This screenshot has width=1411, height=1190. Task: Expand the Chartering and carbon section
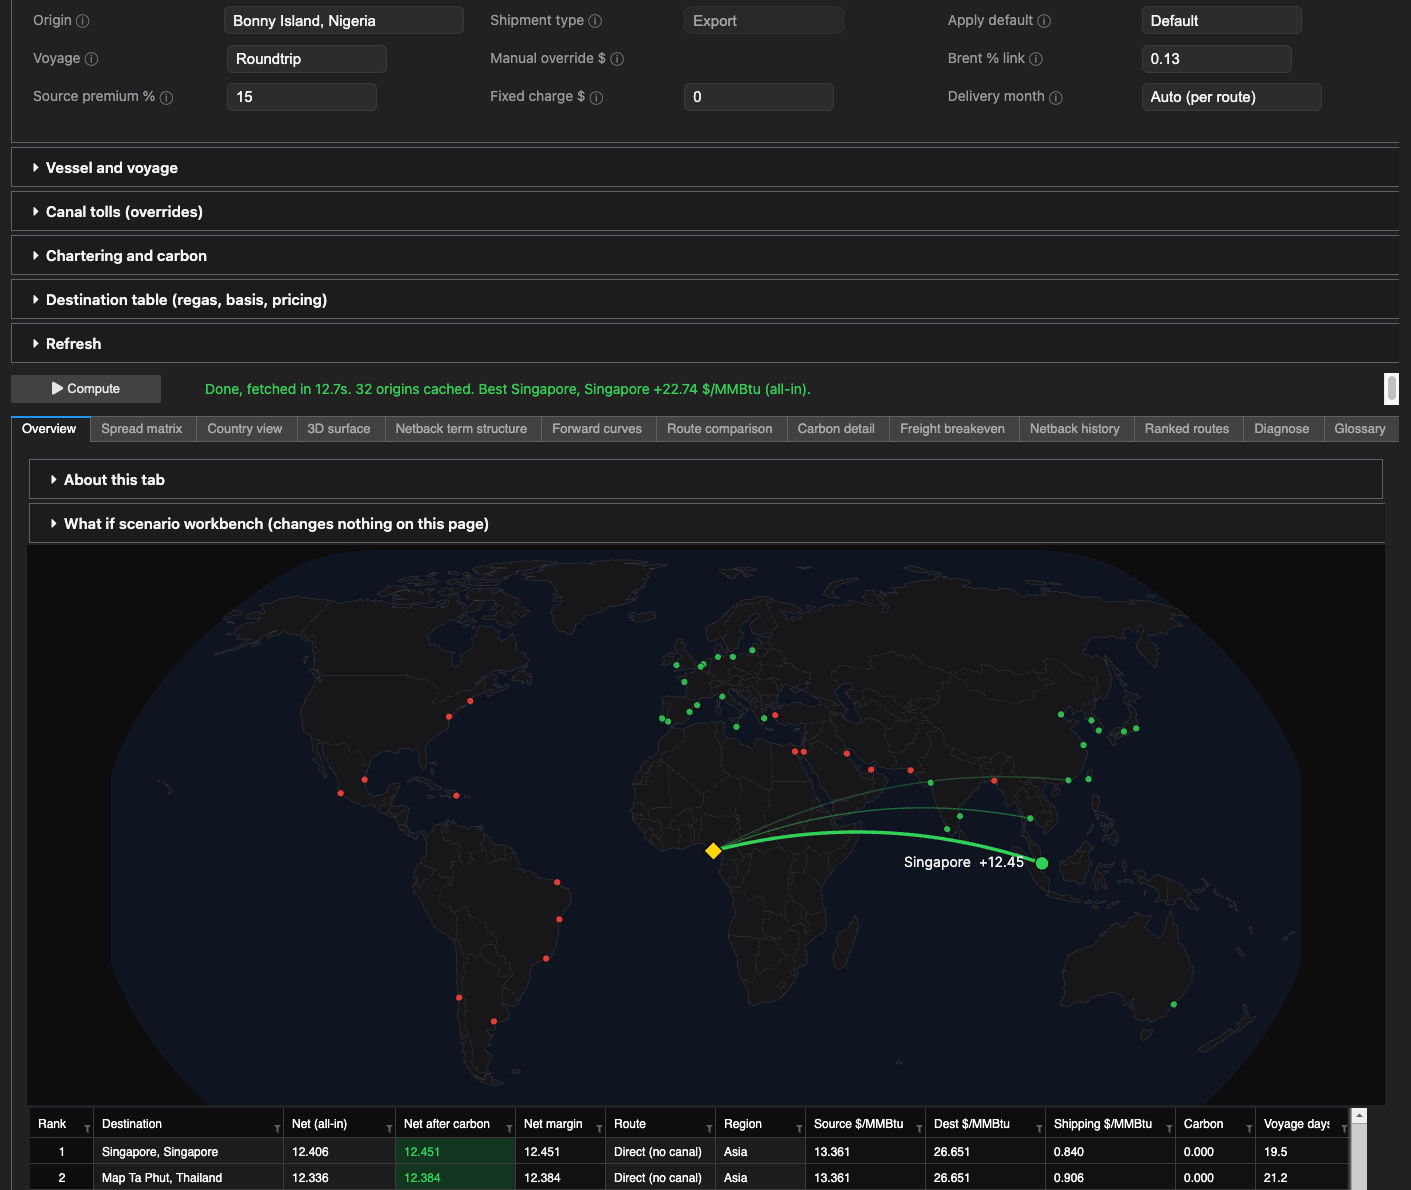coord(704,256)
